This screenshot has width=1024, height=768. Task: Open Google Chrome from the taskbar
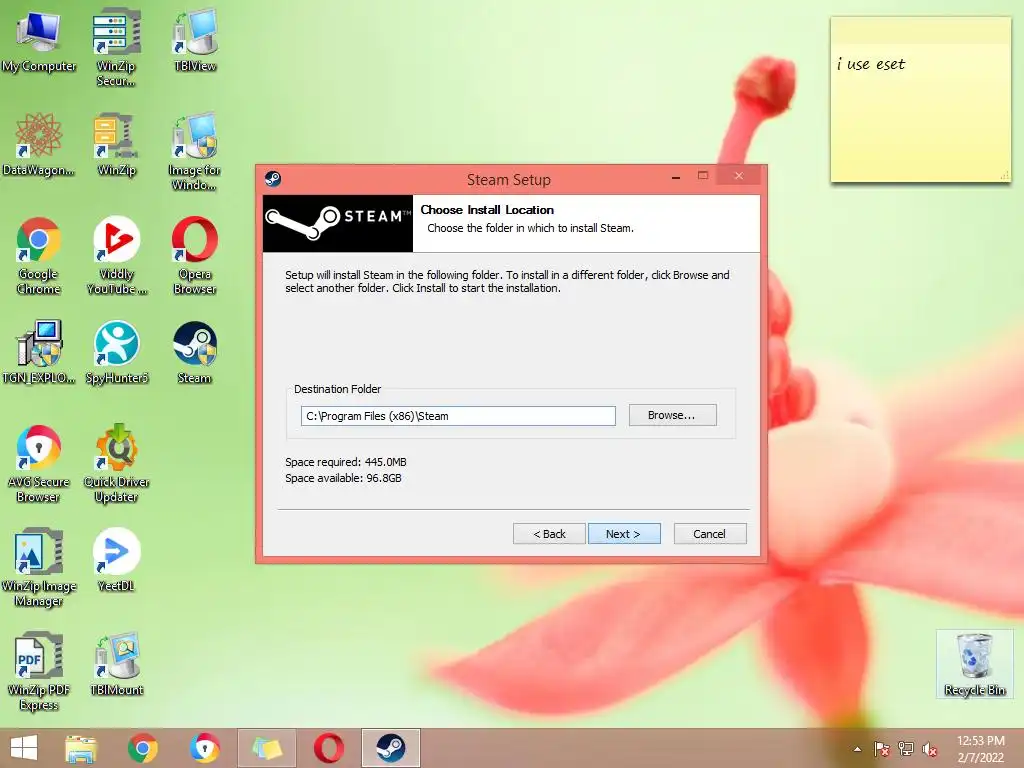[142, 748]
